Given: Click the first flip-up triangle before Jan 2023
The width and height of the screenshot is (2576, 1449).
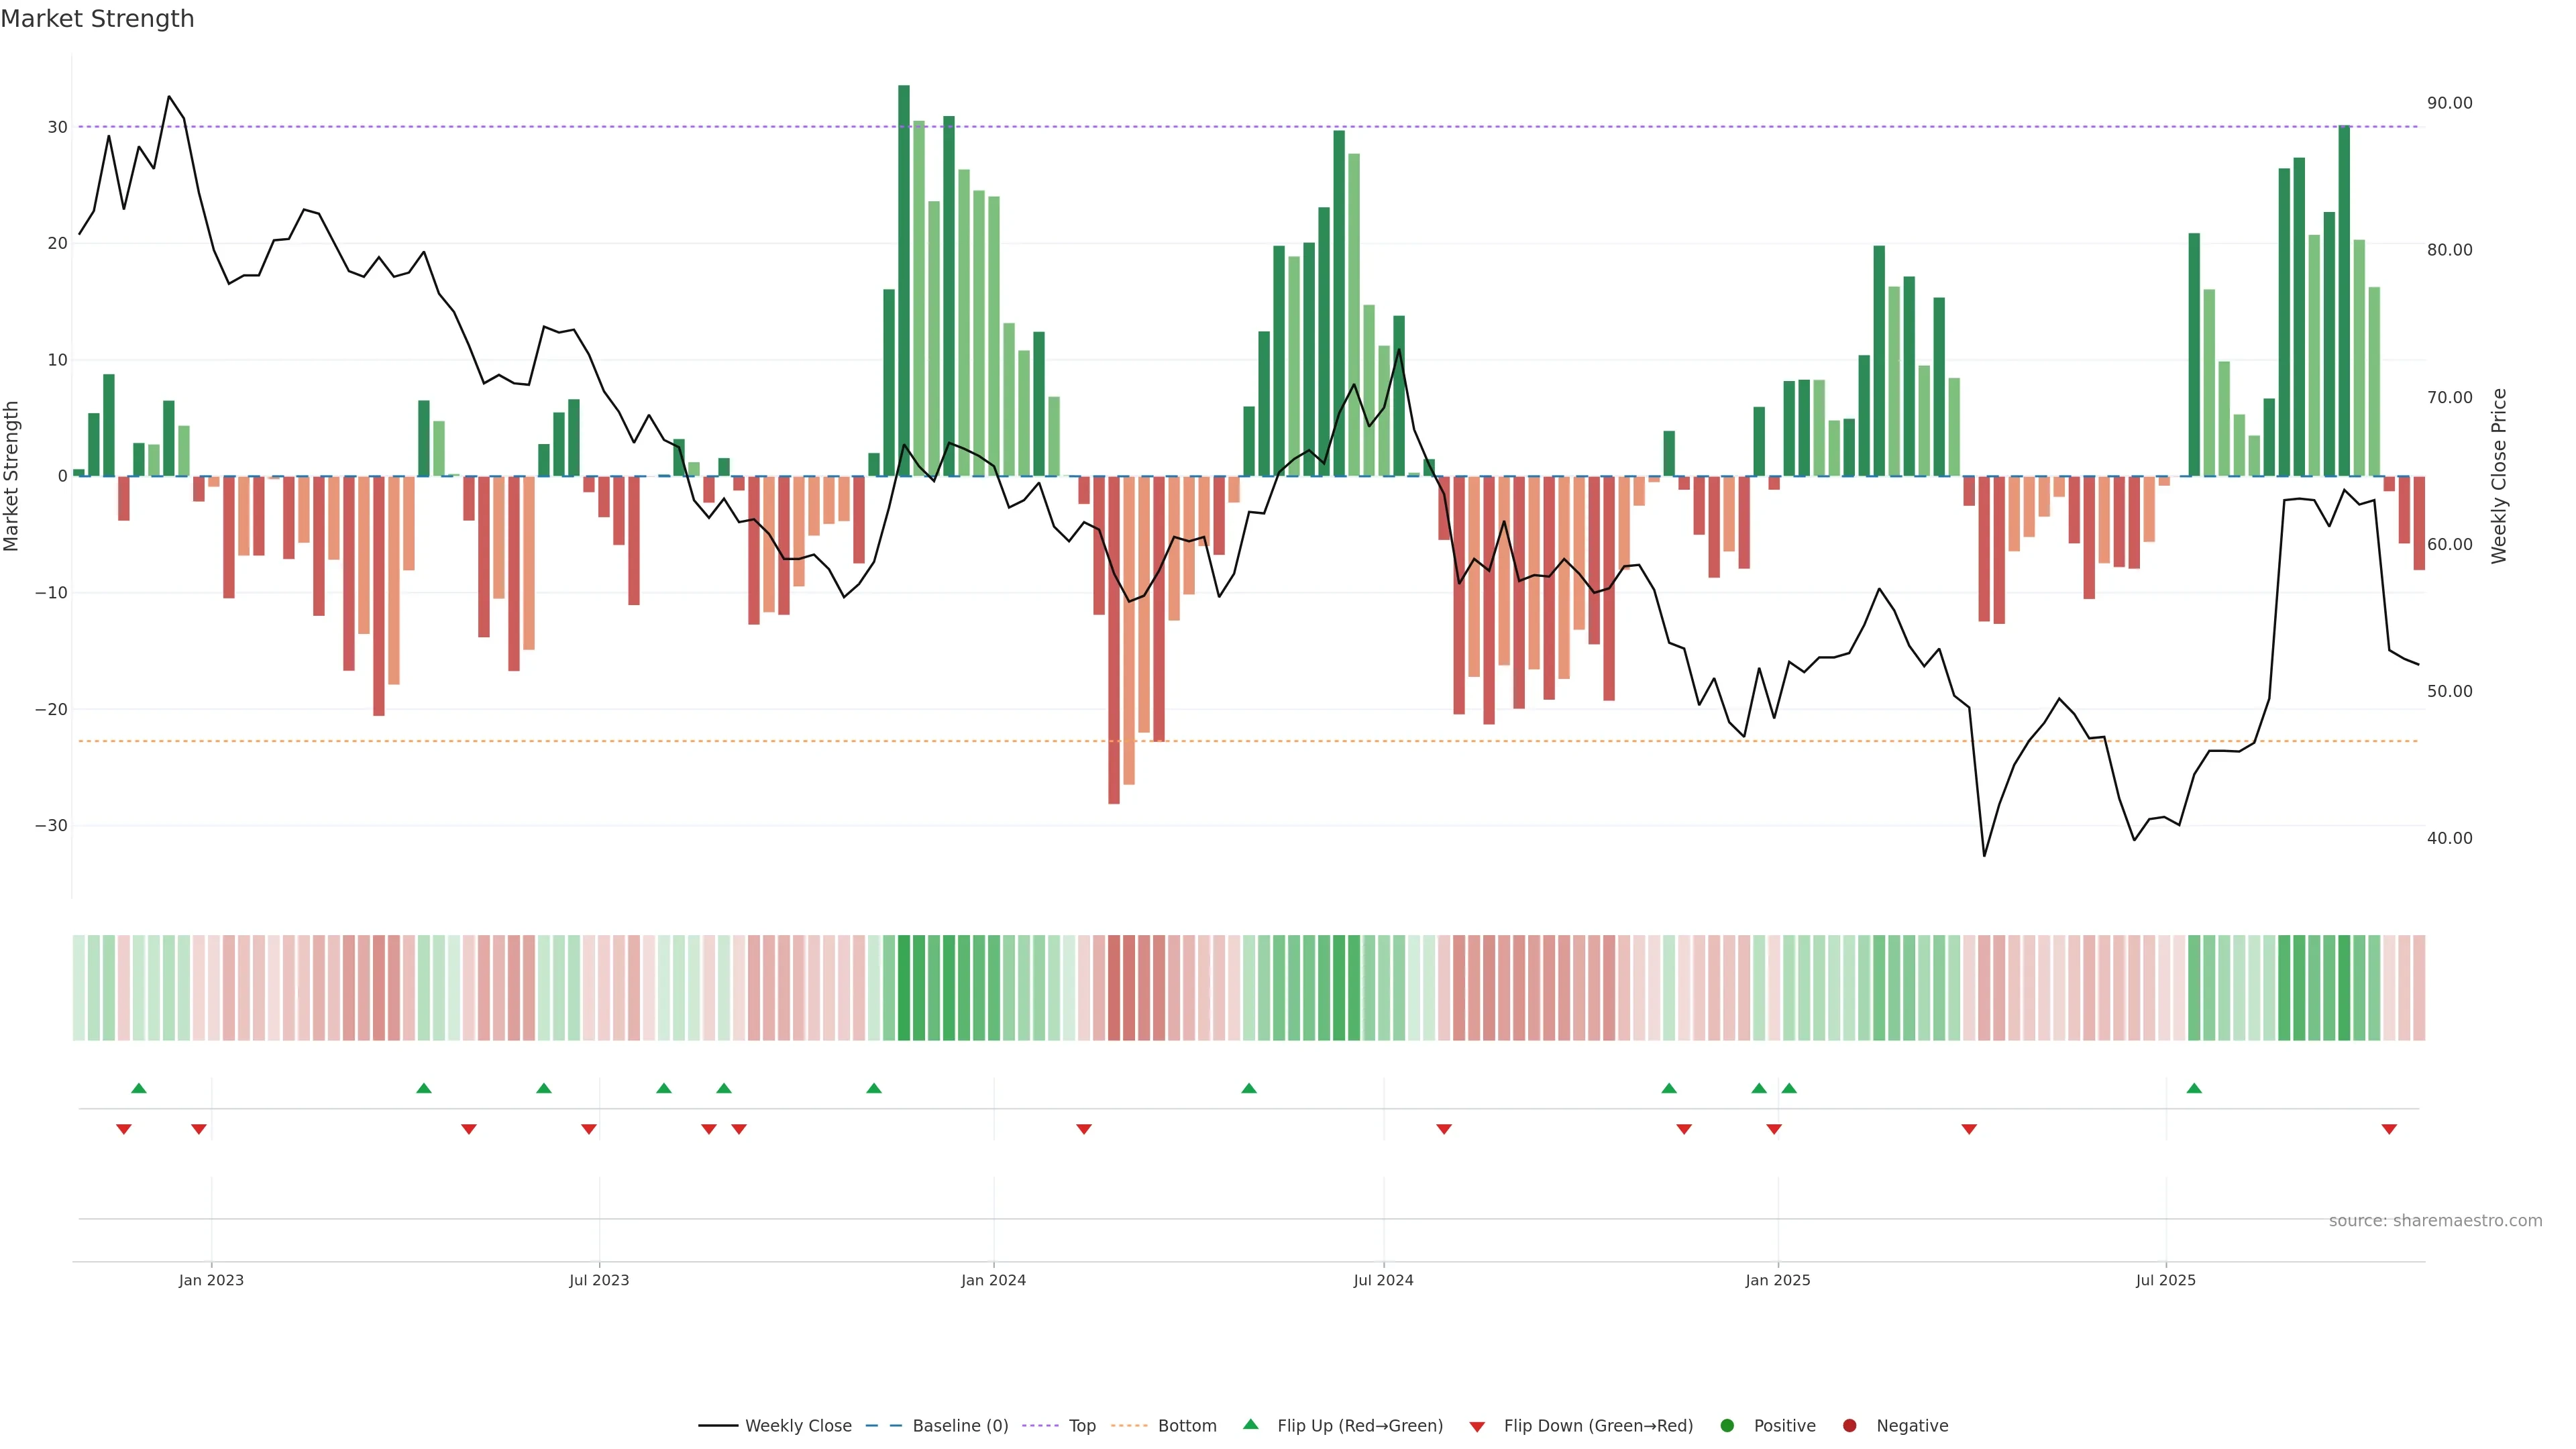Looking at the screenshot, I should [x=139, y=1088].
